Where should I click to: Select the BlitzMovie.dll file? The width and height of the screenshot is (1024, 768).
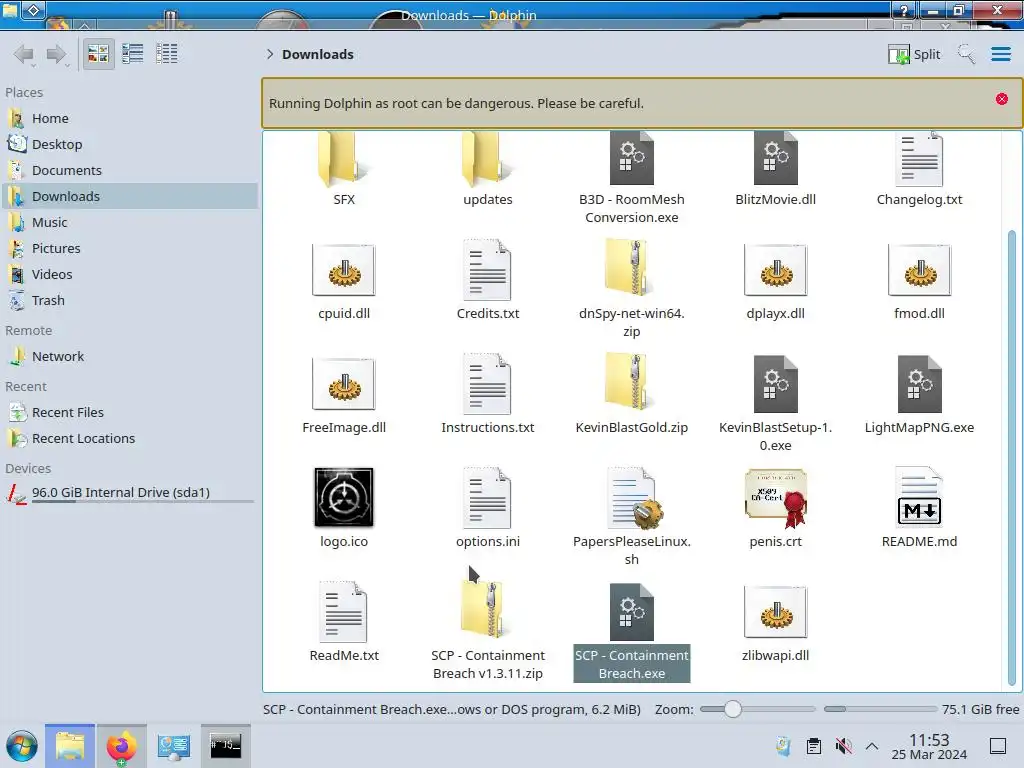point(775,169)
